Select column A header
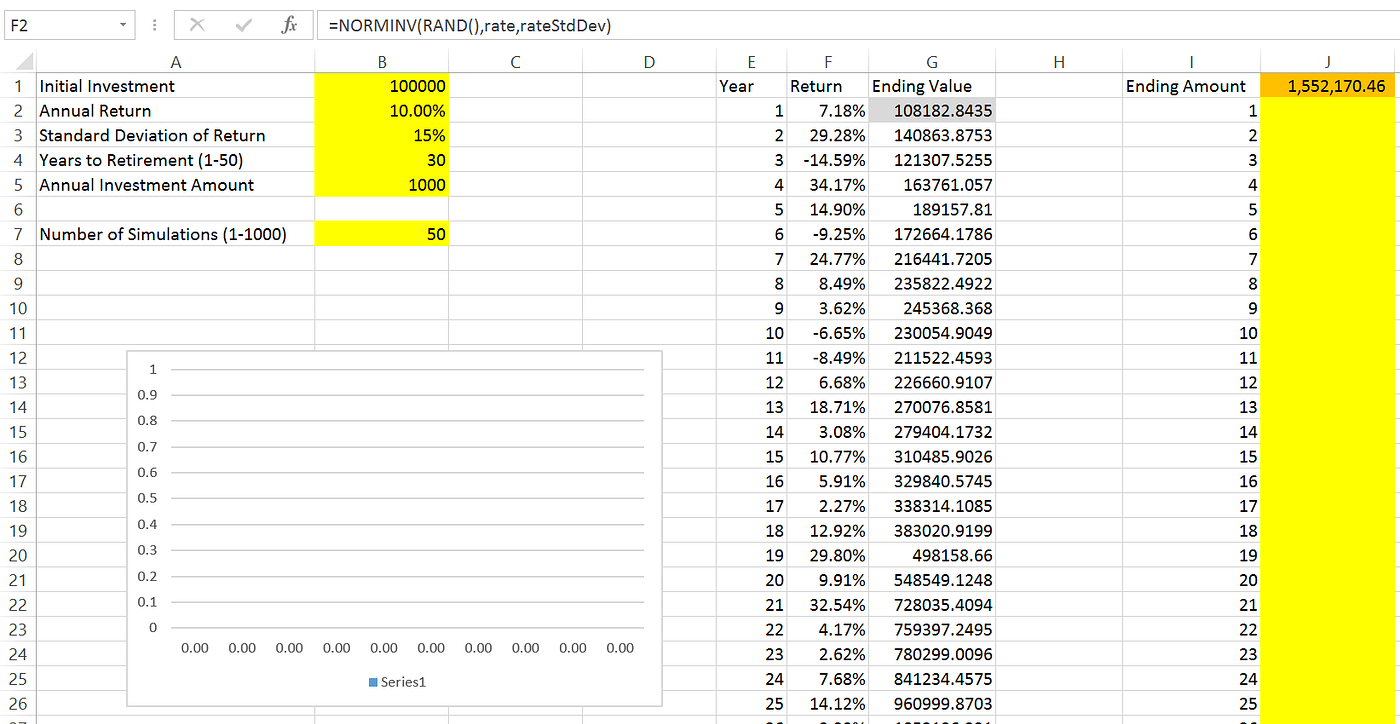 (x=175, y=60)
